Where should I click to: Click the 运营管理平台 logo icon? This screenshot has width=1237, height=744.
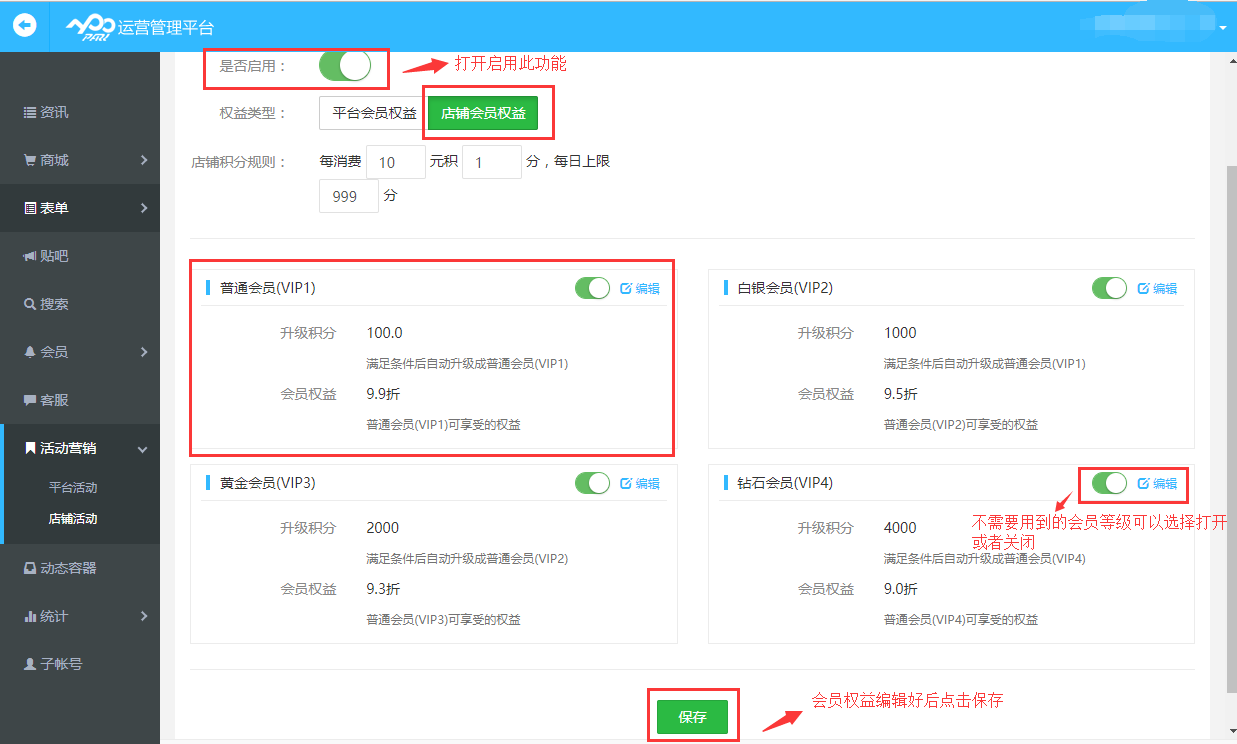click(x=90, y=27)
